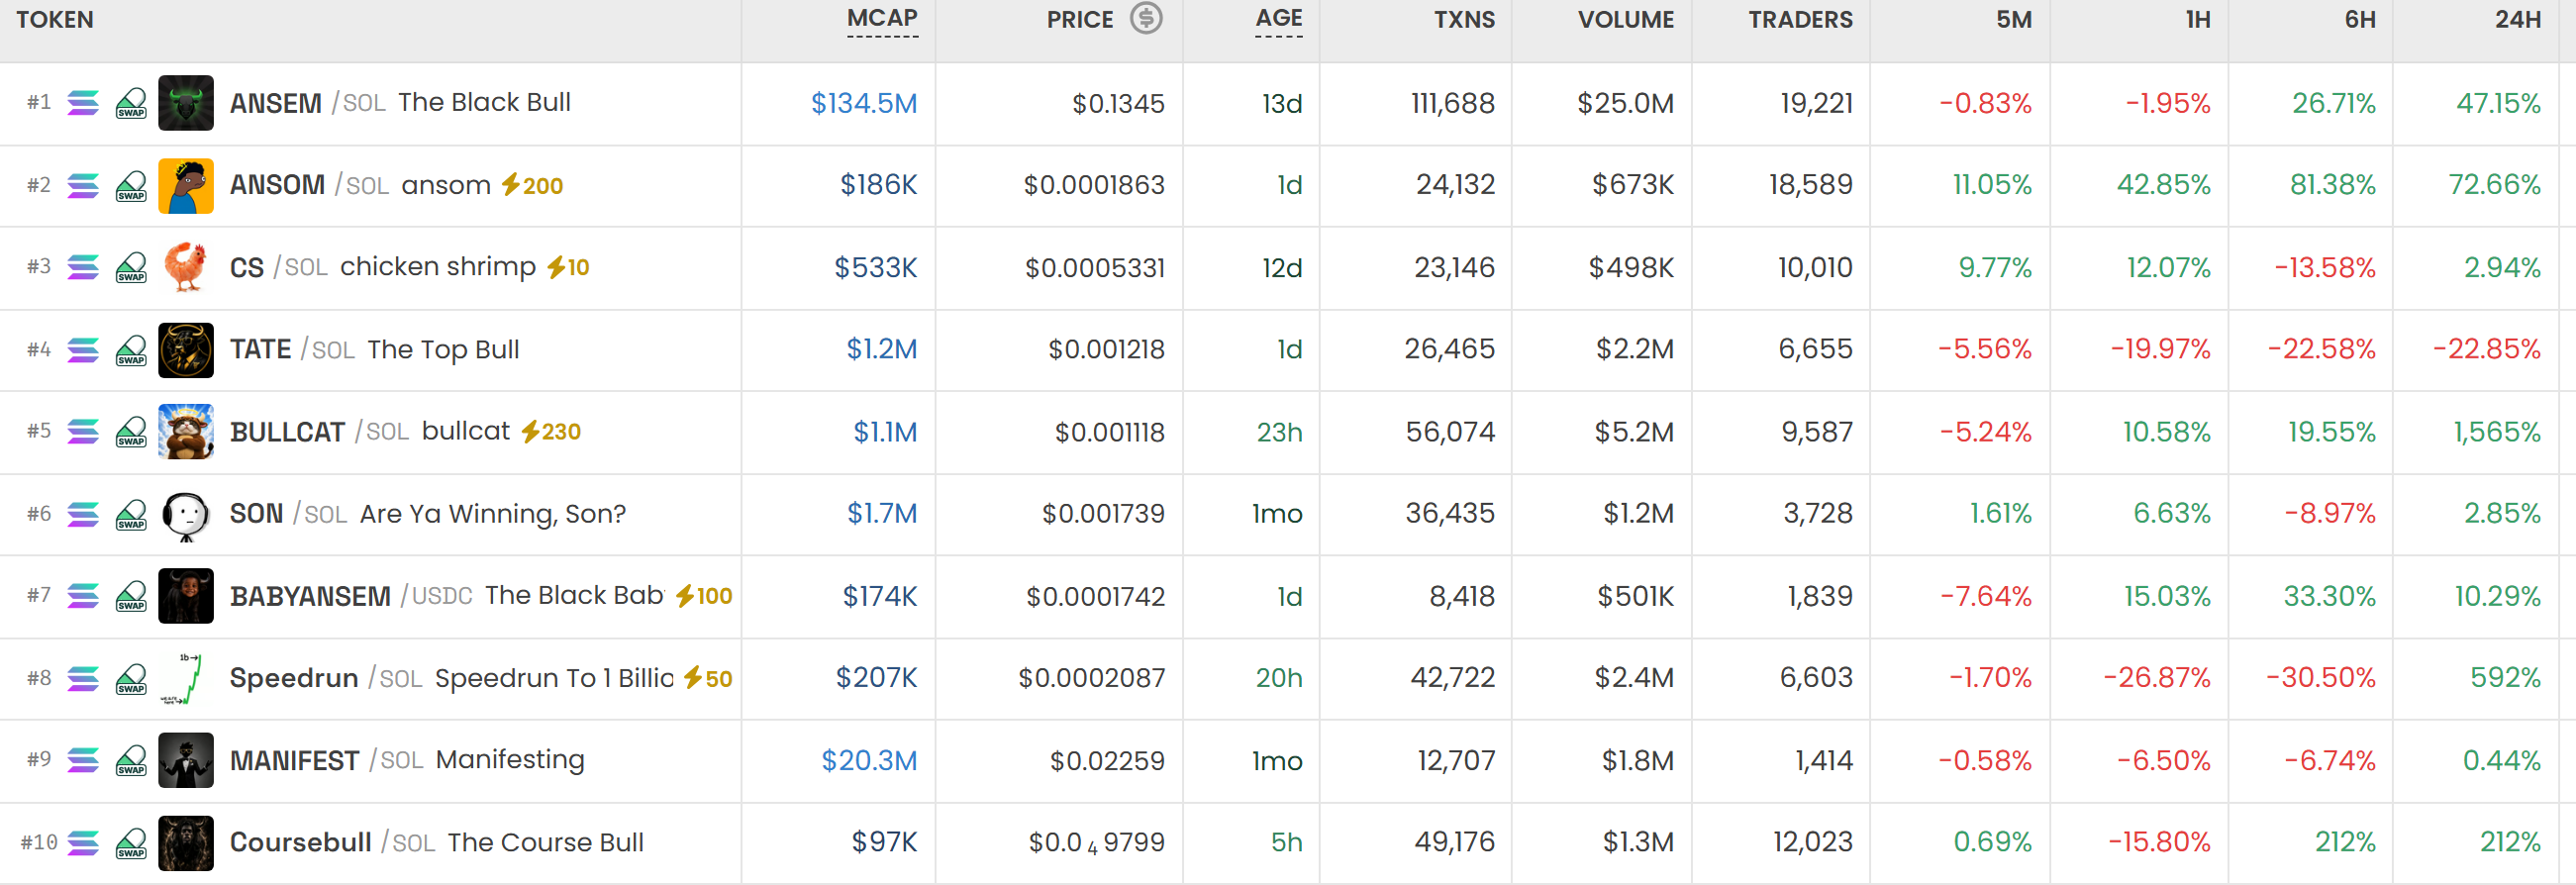
Task: Sort by 24H change column
Action: (2517, 20)
